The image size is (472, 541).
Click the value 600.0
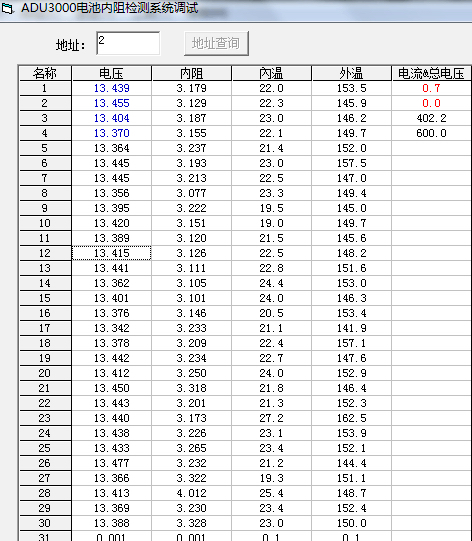coord(431,133)
